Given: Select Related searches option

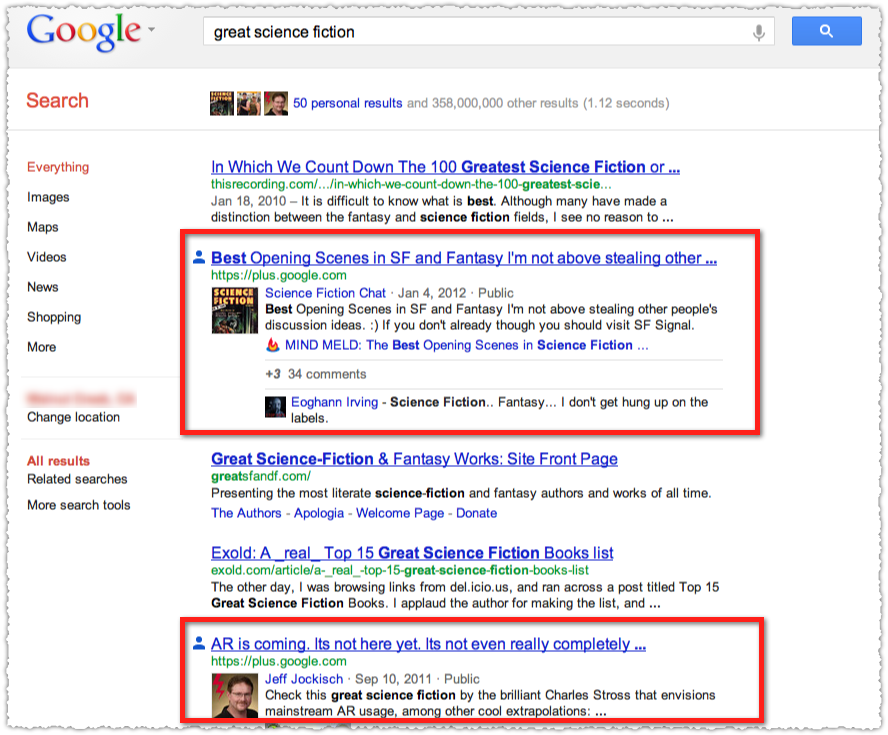Looking at the screenshot, I should pos(77,479).
